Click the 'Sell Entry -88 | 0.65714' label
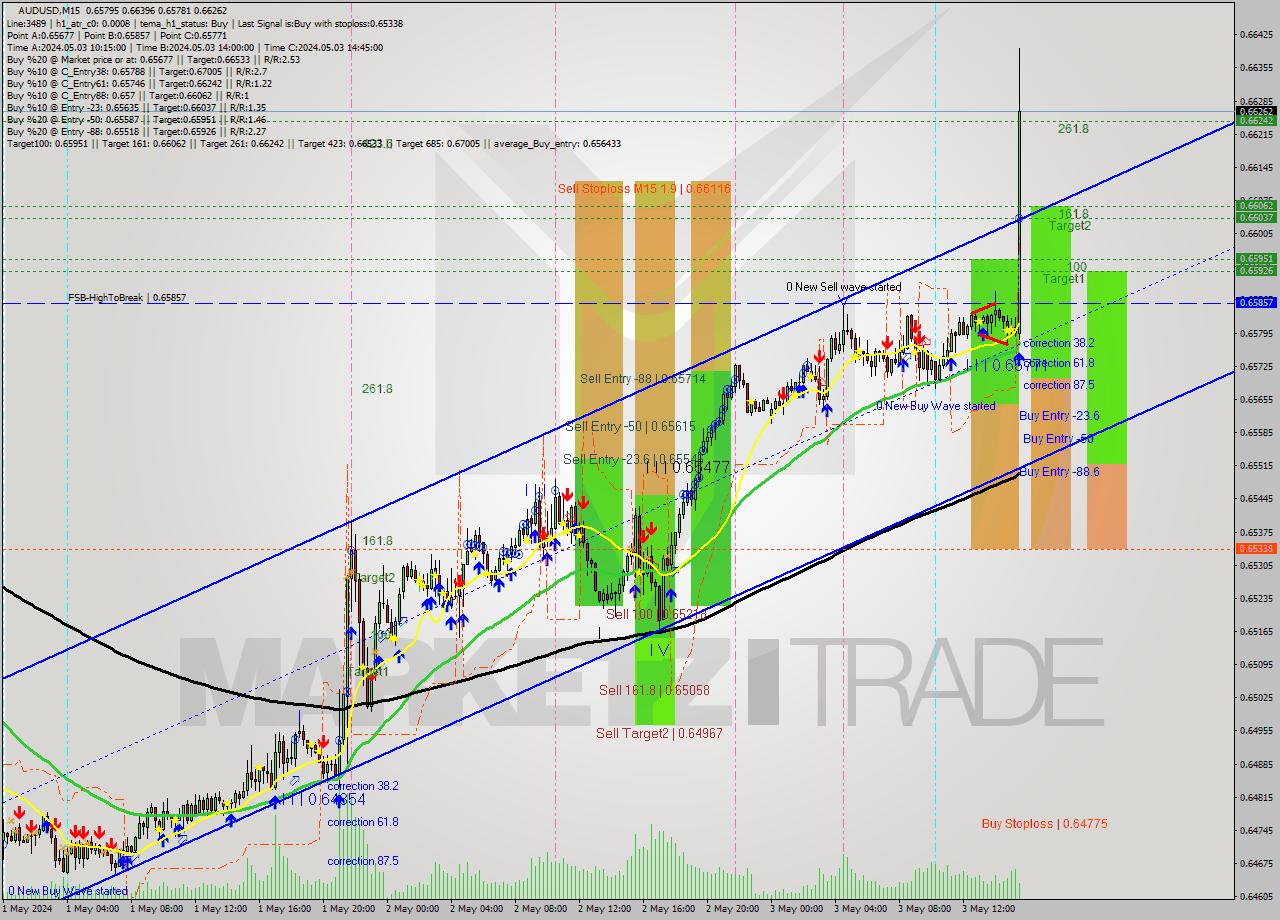1280x920 pixels. coord(643,379)
